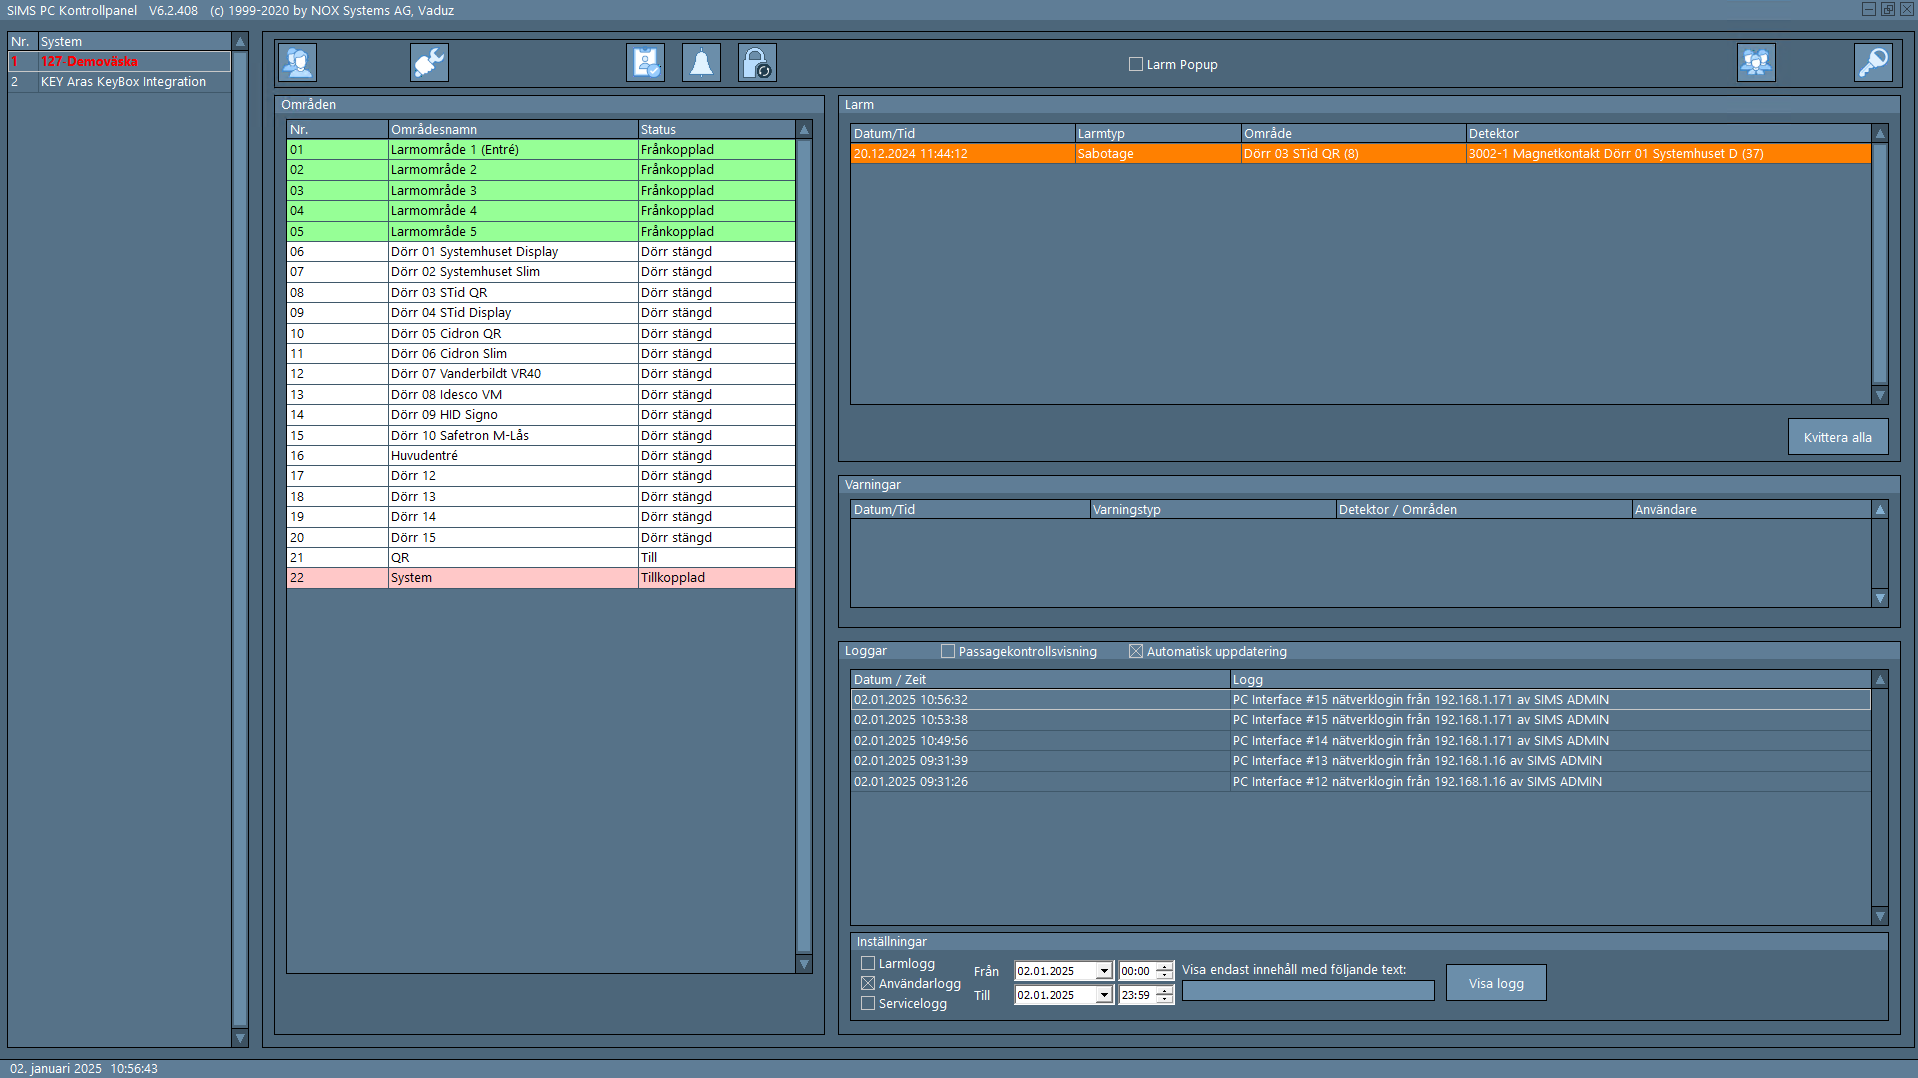The height and width of the screenshot is (1078, 1918).
Task: Click the Larm list scroll-down arrow
Action: [1880, 395]
